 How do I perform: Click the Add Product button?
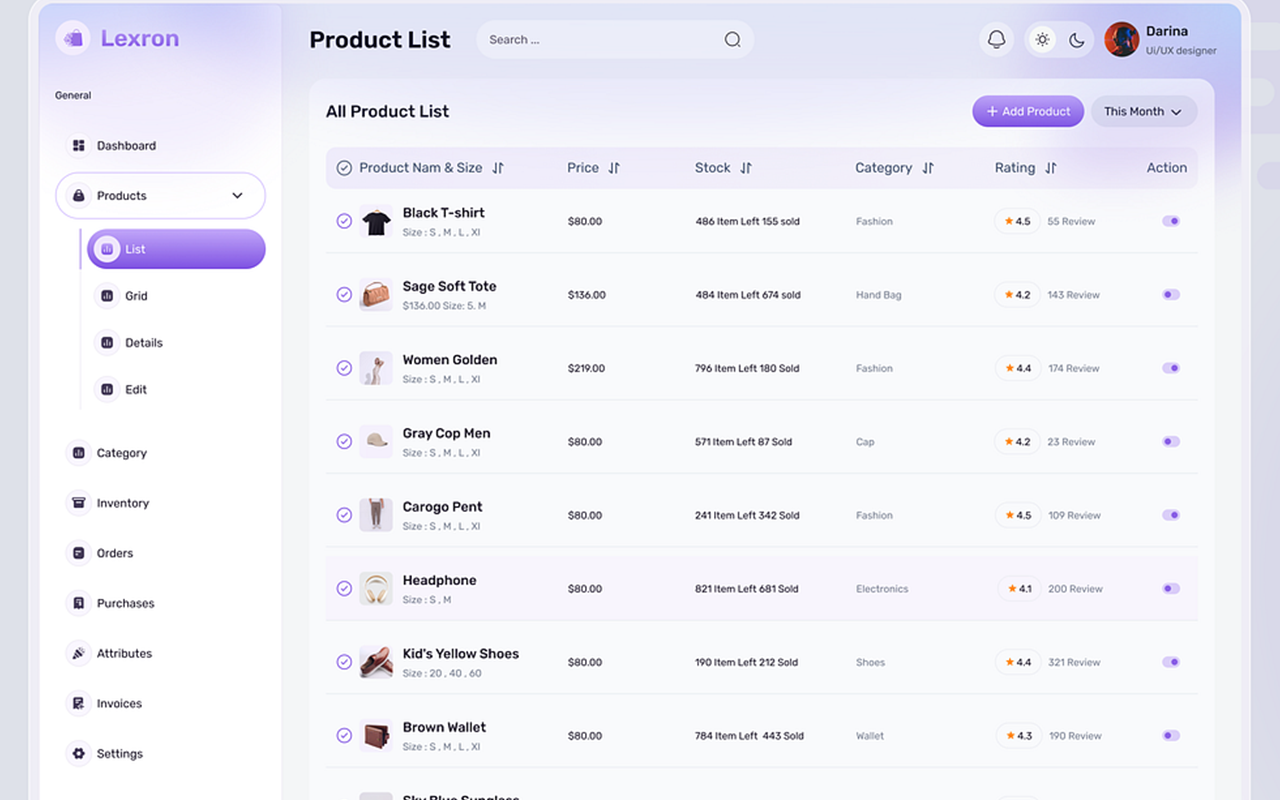tap(1028, 112)
